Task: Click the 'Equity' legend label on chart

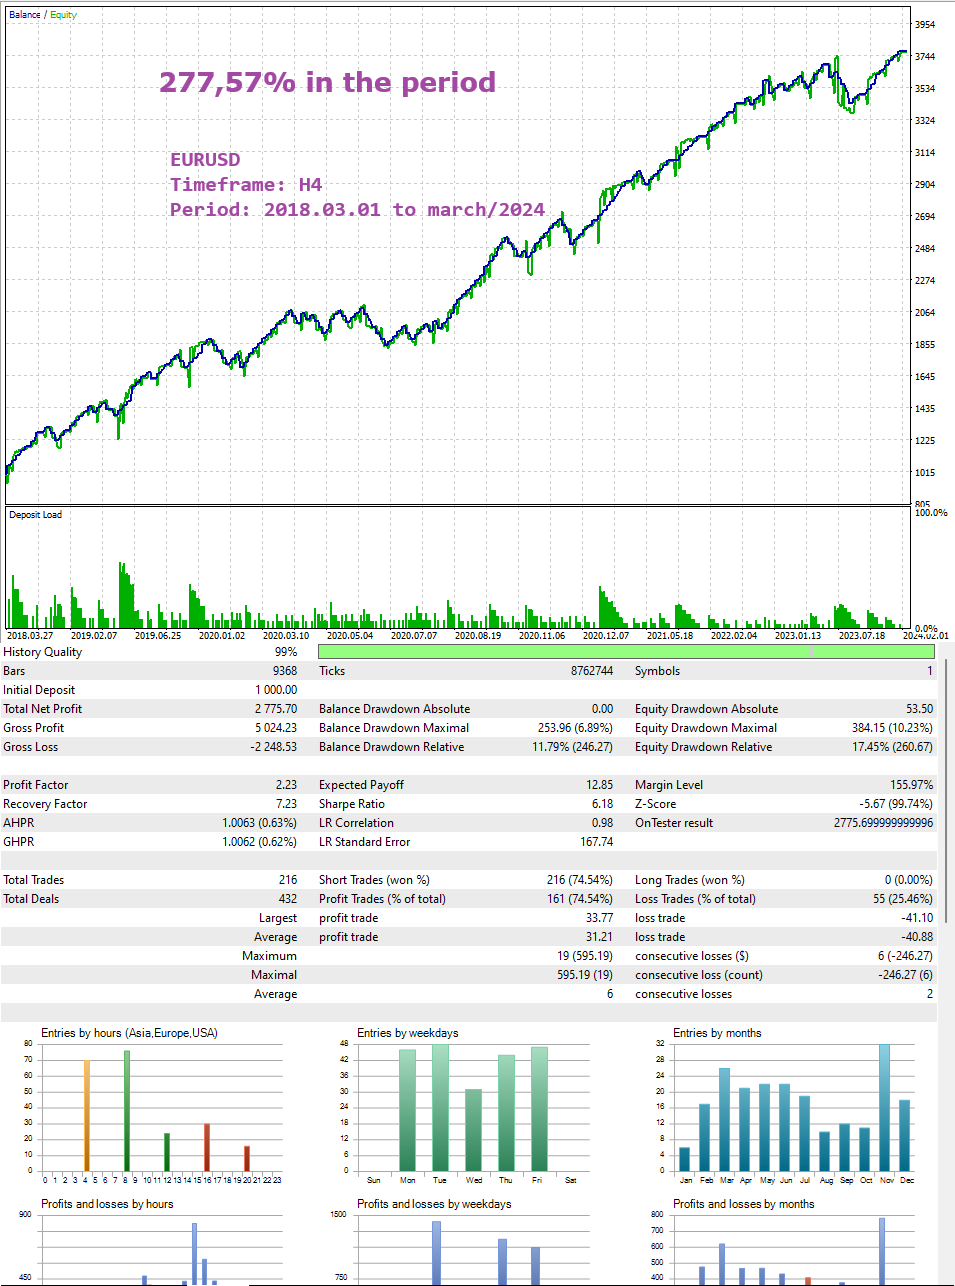Action: coord(63,15)
